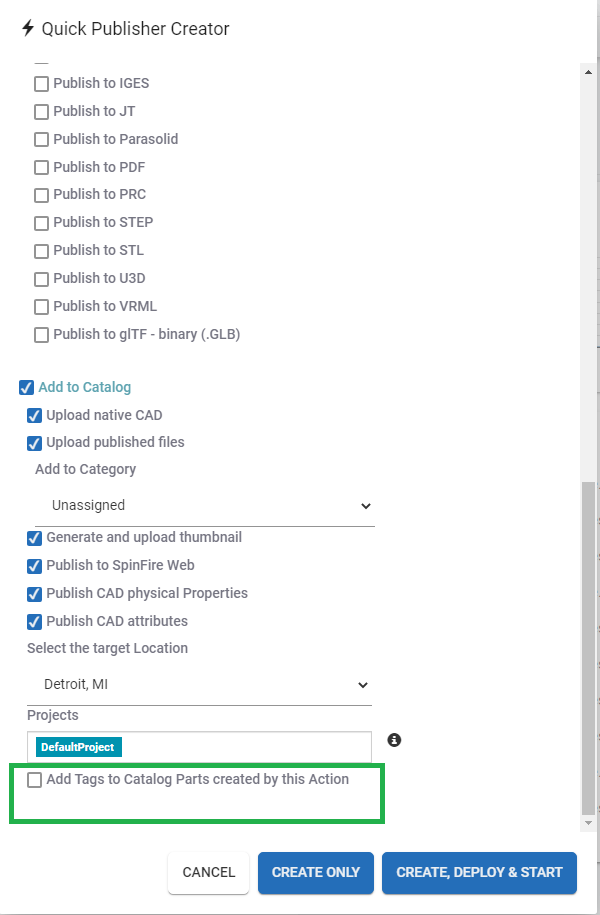Image resolution: width=600 pixels, height=915 pixels.
Task: Enable Add Tags to Catalog Parts checkbox
Action: (34, 780)
